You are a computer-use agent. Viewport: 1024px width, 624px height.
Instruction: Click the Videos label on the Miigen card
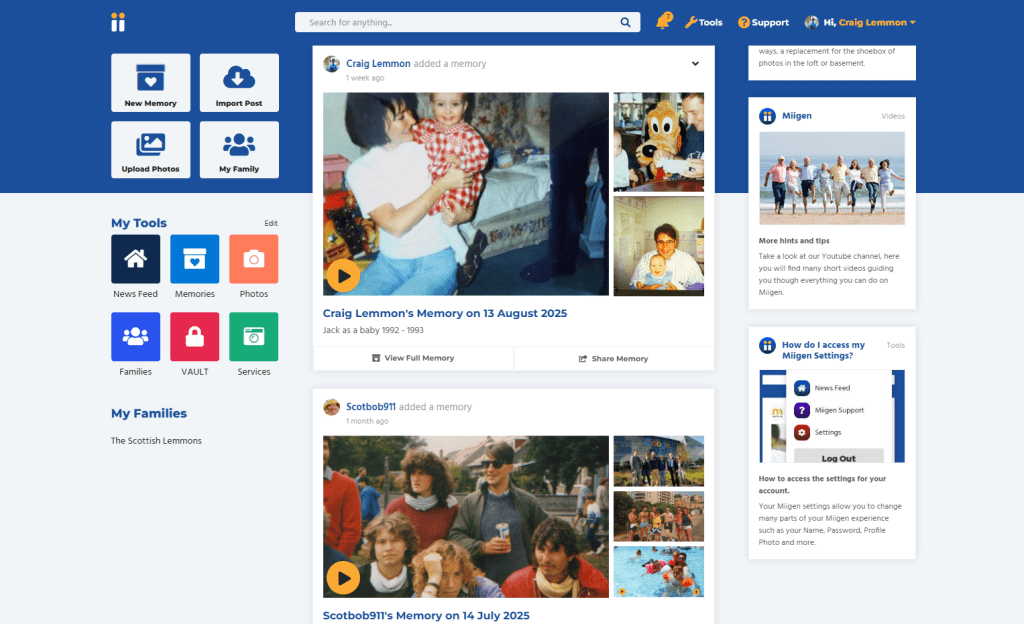click(x=893, y=116)
